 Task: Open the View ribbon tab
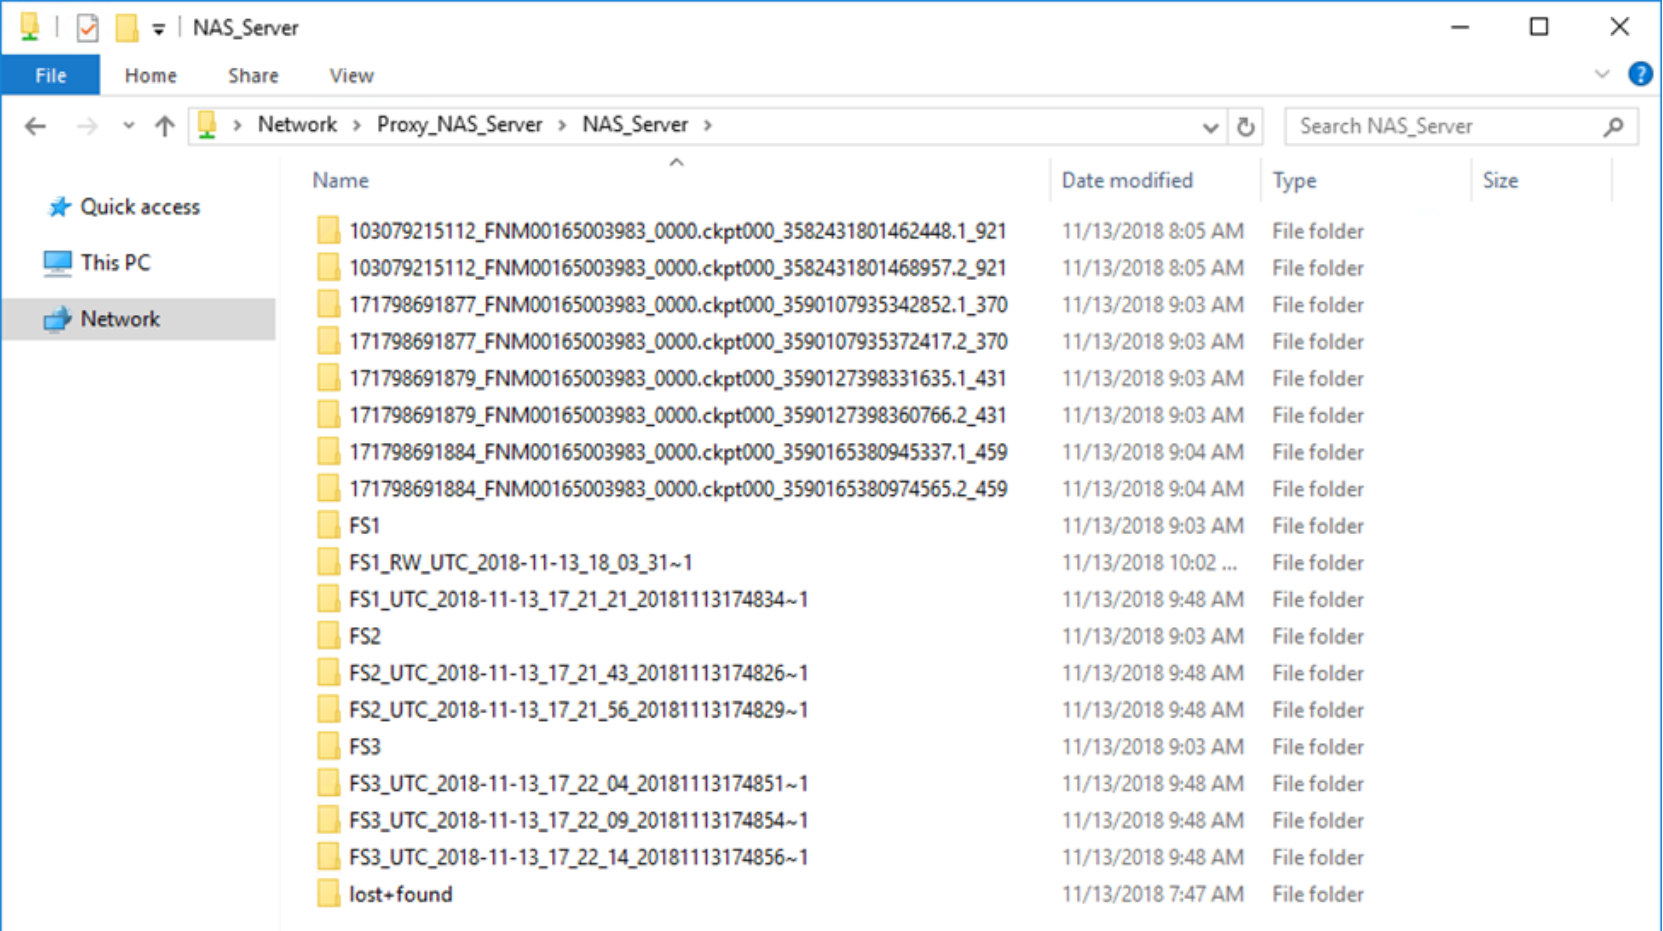pos(351,76)
